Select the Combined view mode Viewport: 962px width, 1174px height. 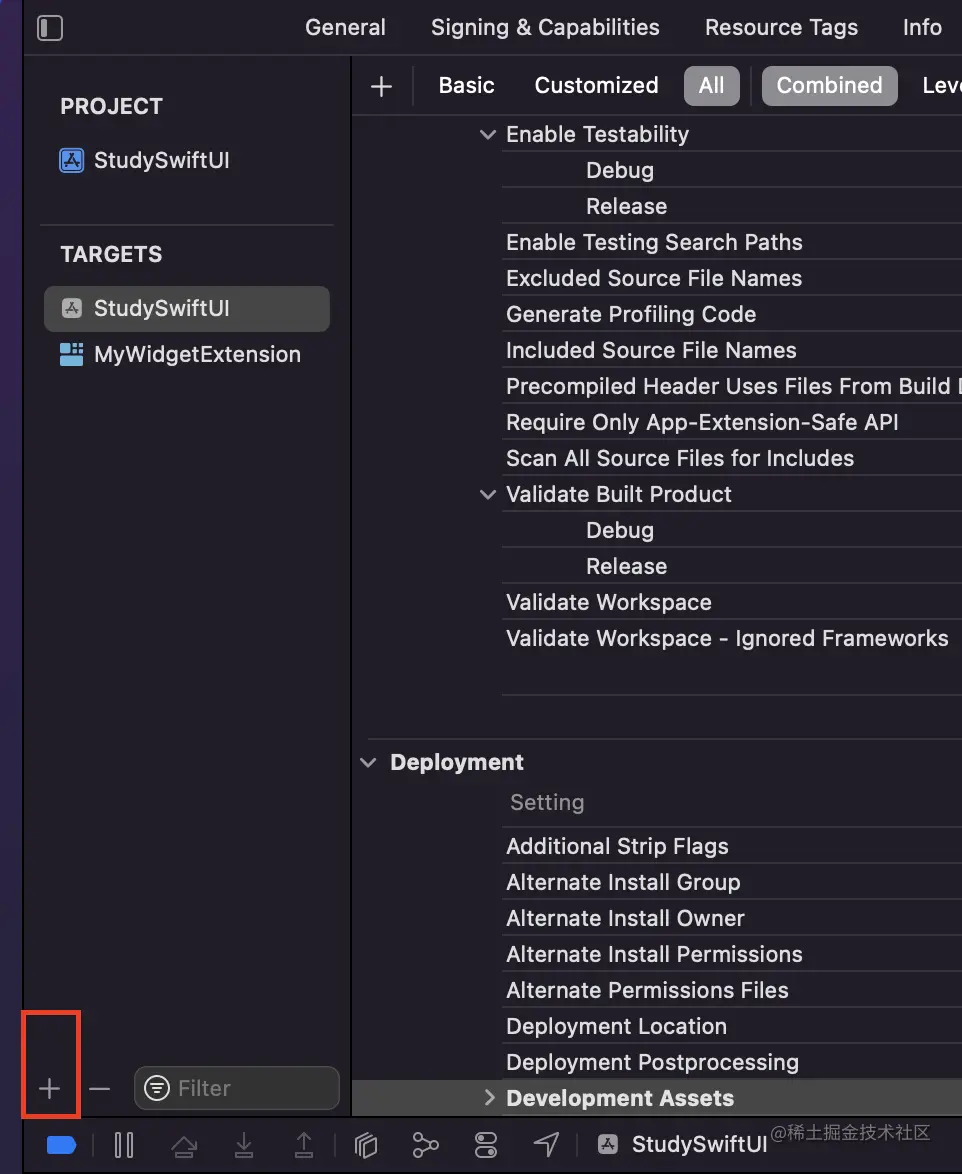point(829,86)
